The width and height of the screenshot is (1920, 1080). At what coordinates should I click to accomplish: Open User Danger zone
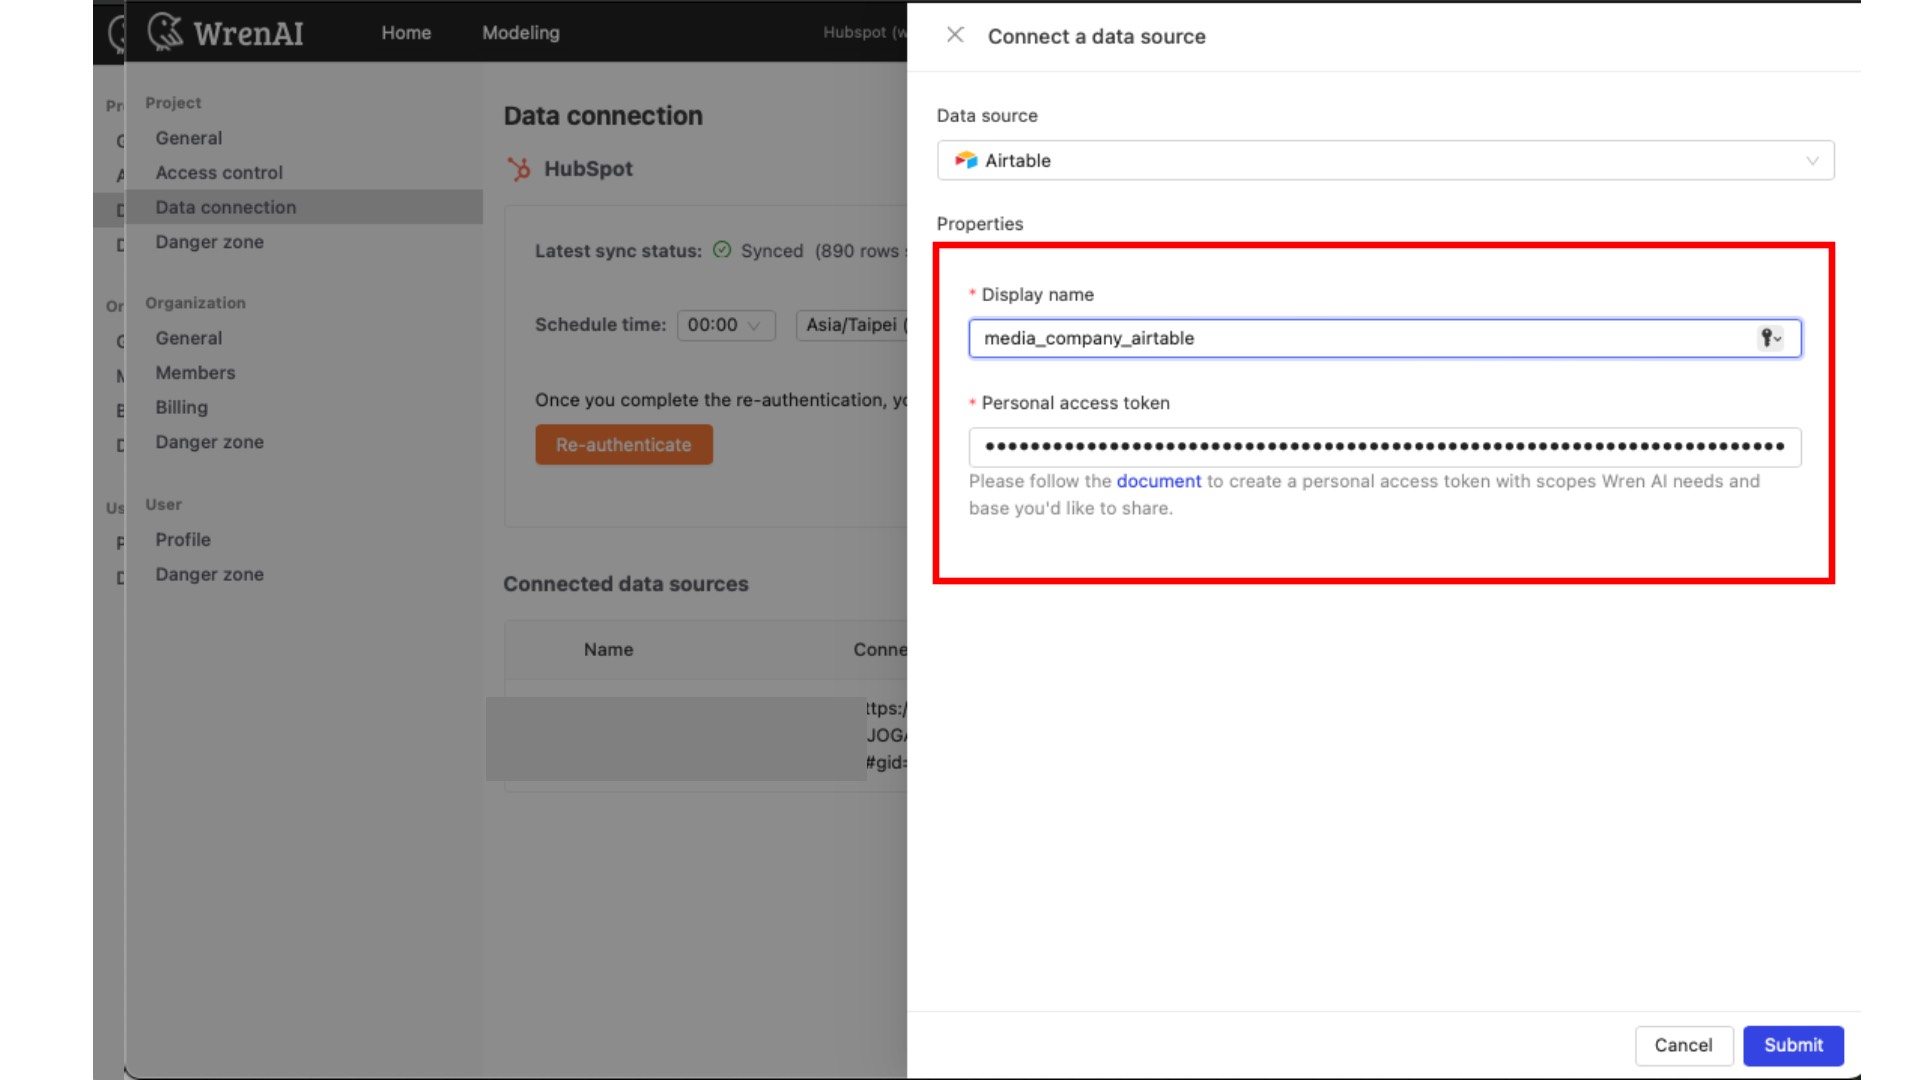209,574
